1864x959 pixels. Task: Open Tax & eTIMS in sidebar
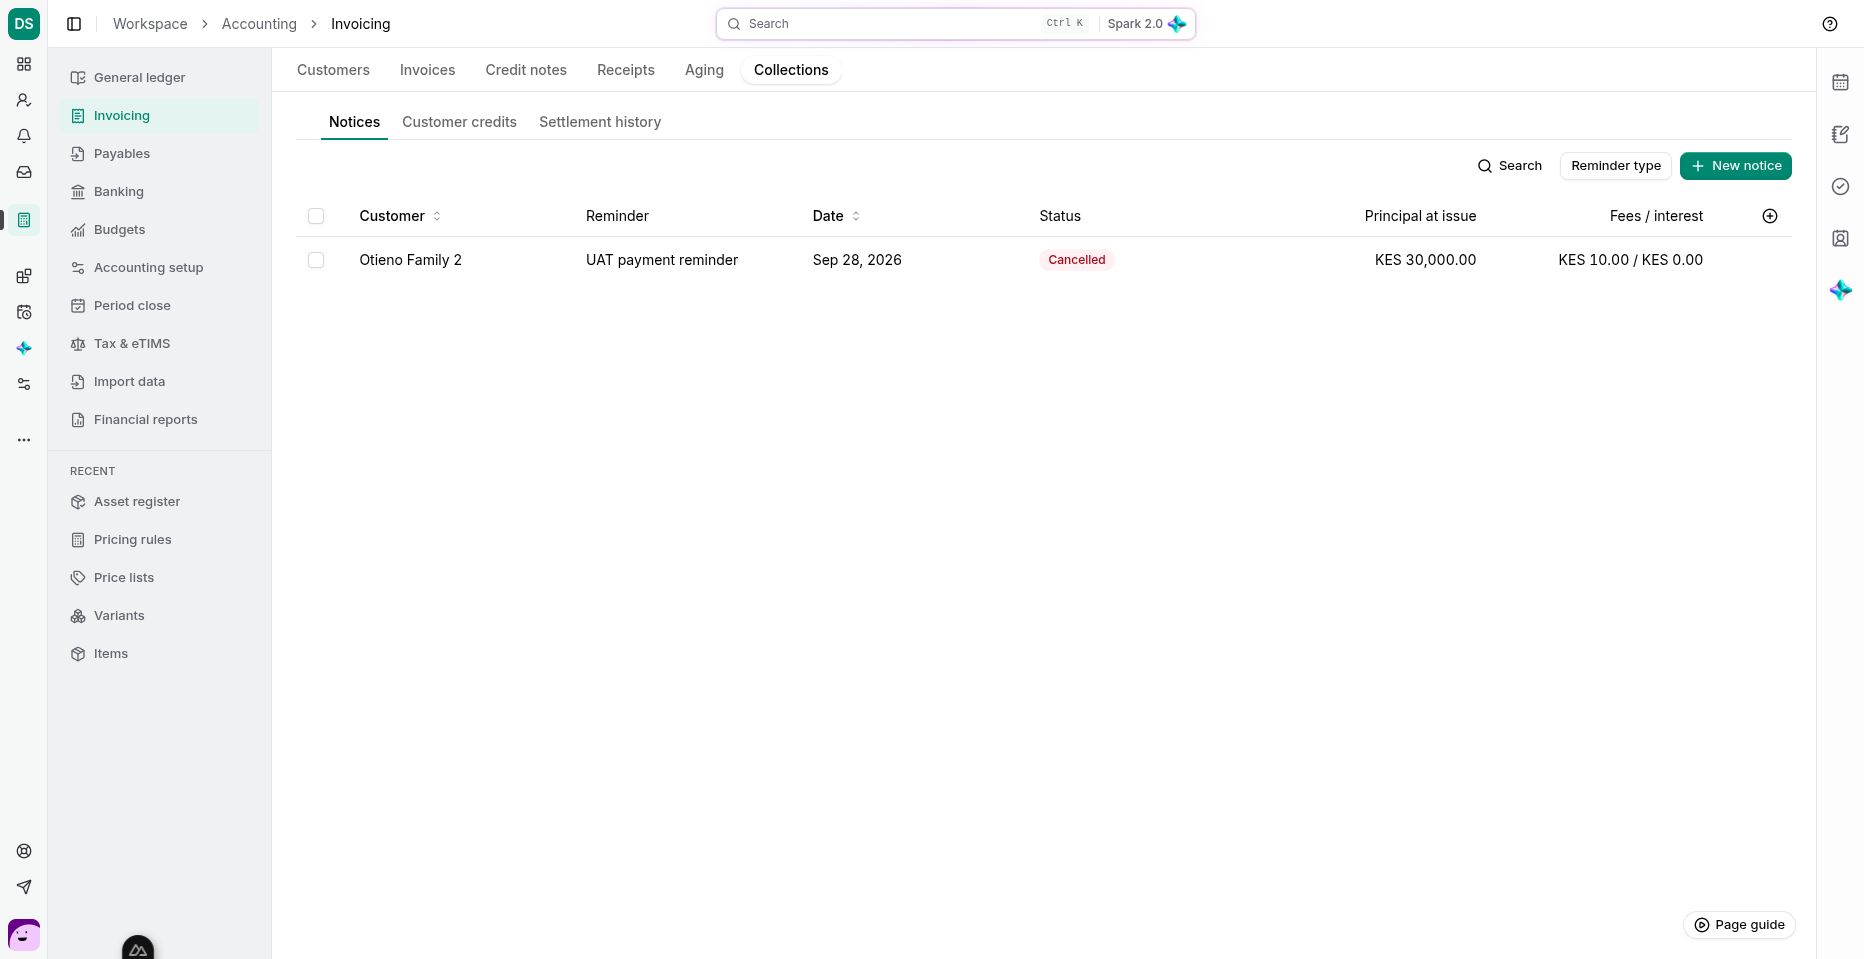[159, 344]
